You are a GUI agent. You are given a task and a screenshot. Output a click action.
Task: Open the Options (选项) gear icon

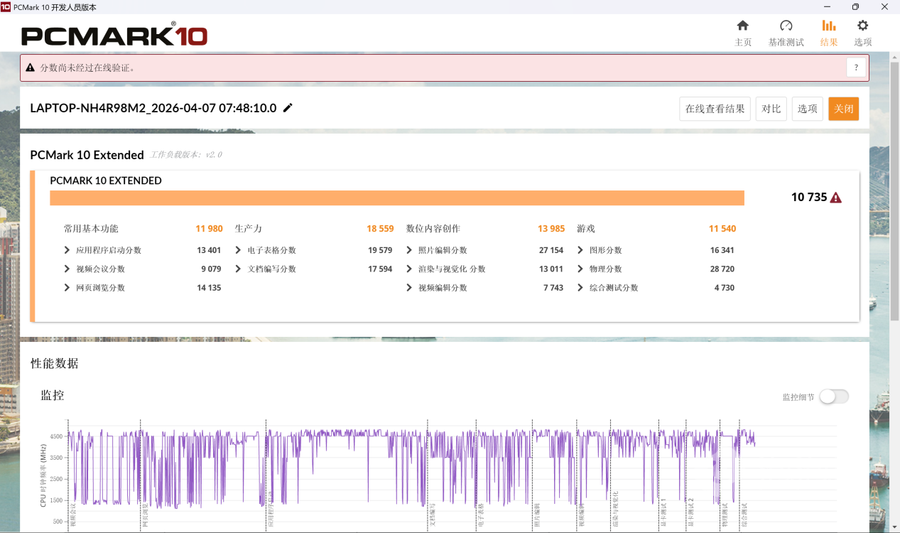tap(862, 26)
